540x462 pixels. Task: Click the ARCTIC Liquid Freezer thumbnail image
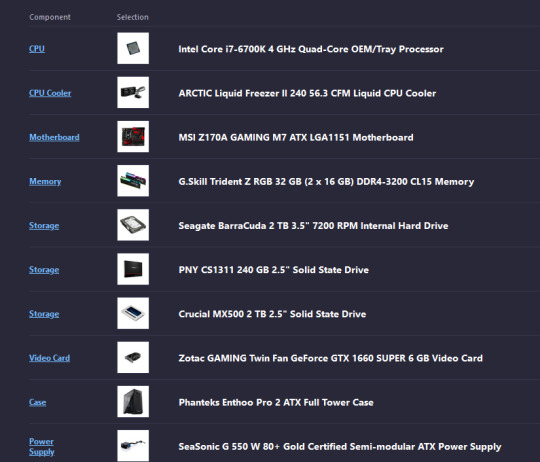pyautogui.click(x=133, y=92)
